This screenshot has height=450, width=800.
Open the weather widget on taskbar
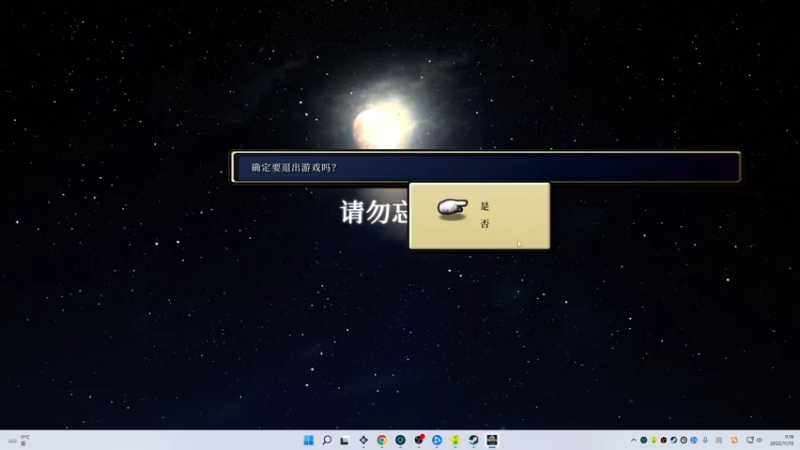(18, 440)
